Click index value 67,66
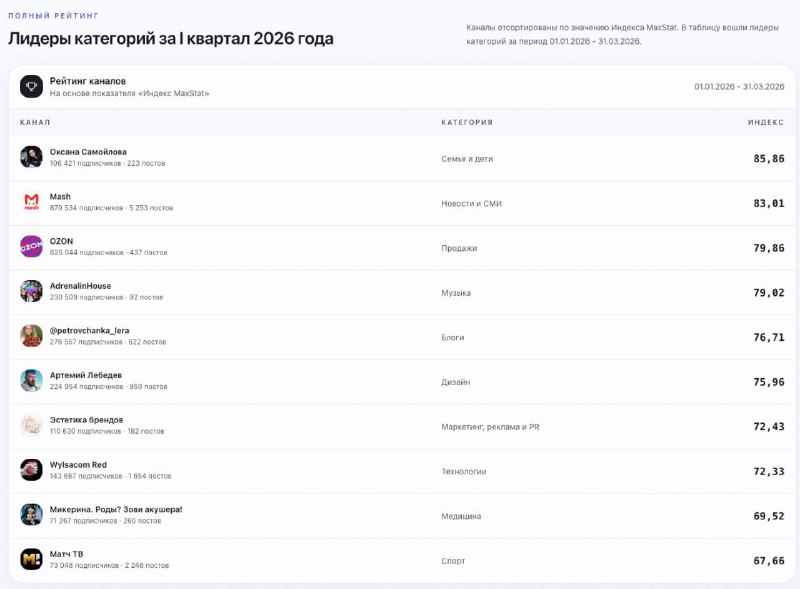This screenshot has height=589, width=800. pyautogui.click(x=769, y=561)
